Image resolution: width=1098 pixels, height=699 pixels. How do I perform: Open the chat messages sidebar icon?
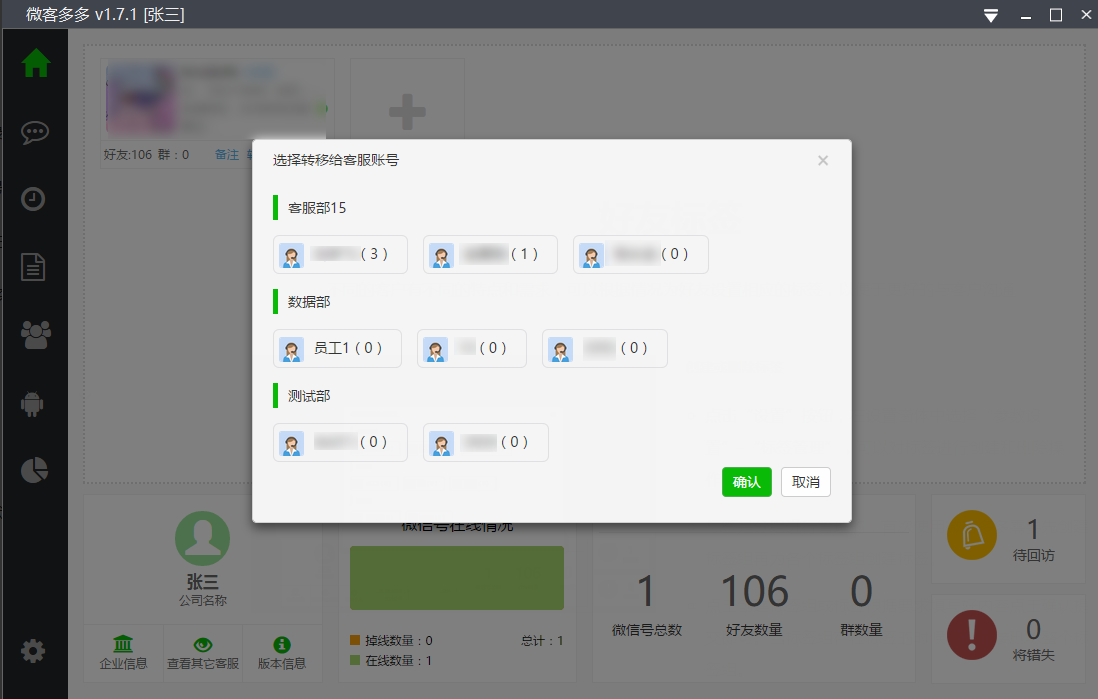[x=34, y=132]
